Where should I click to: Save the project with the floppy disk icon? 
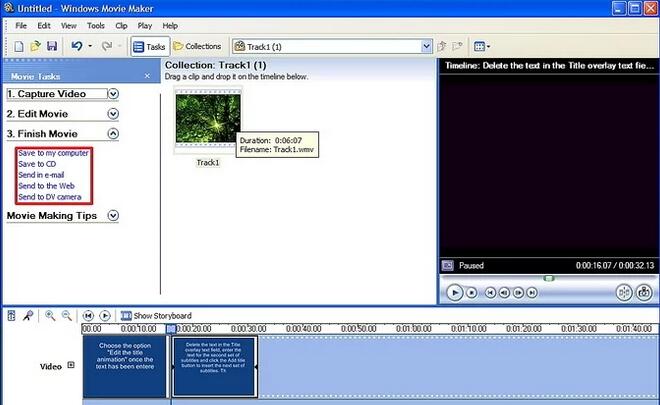click(x=52, y=46)
